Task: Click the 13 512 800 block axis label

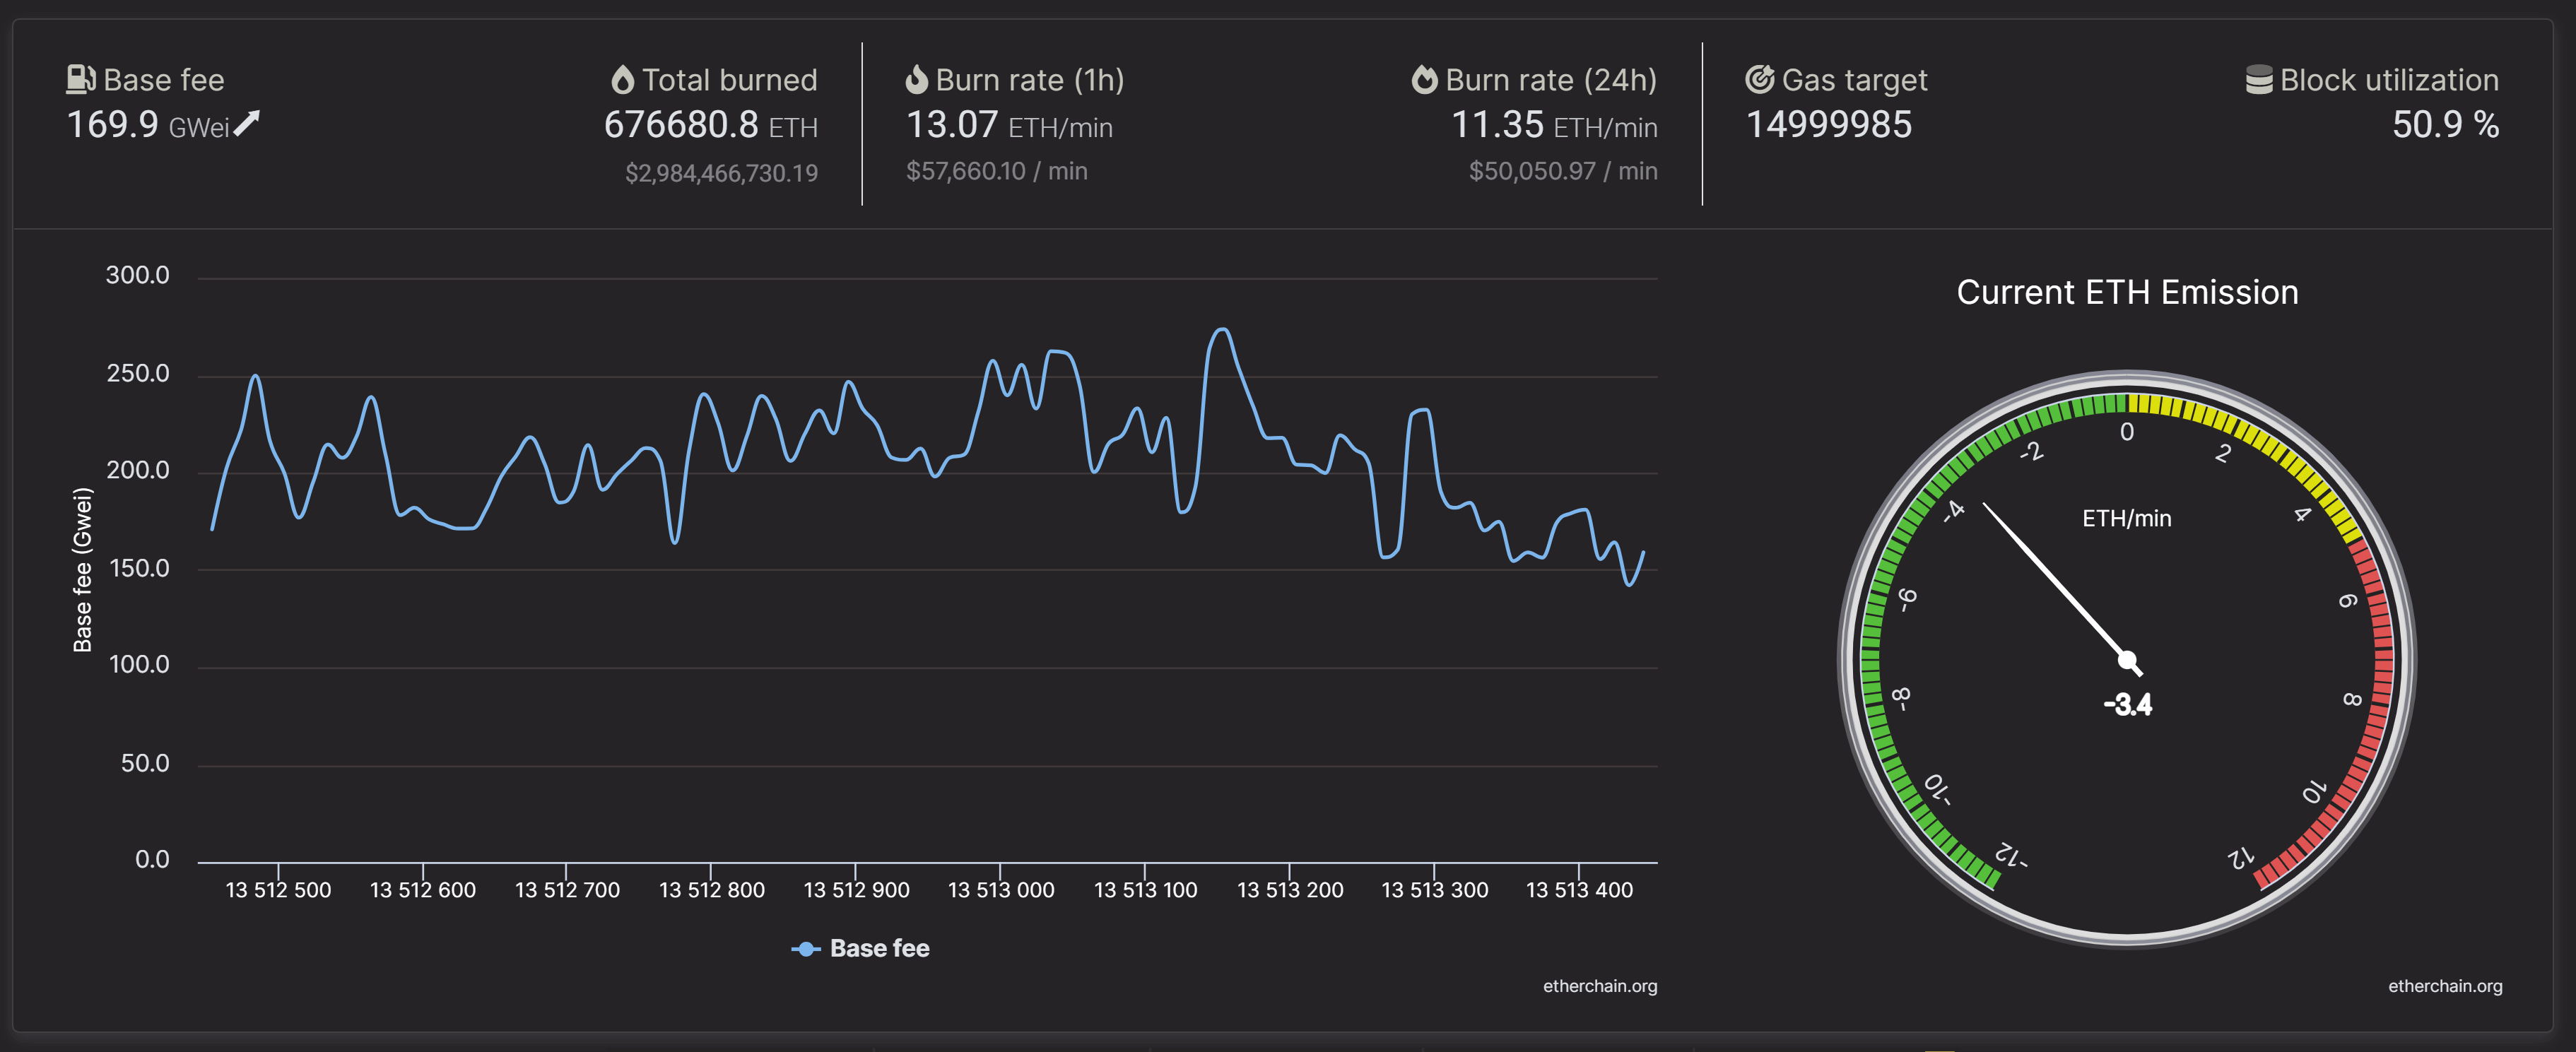Action: [x=711, y=890]
